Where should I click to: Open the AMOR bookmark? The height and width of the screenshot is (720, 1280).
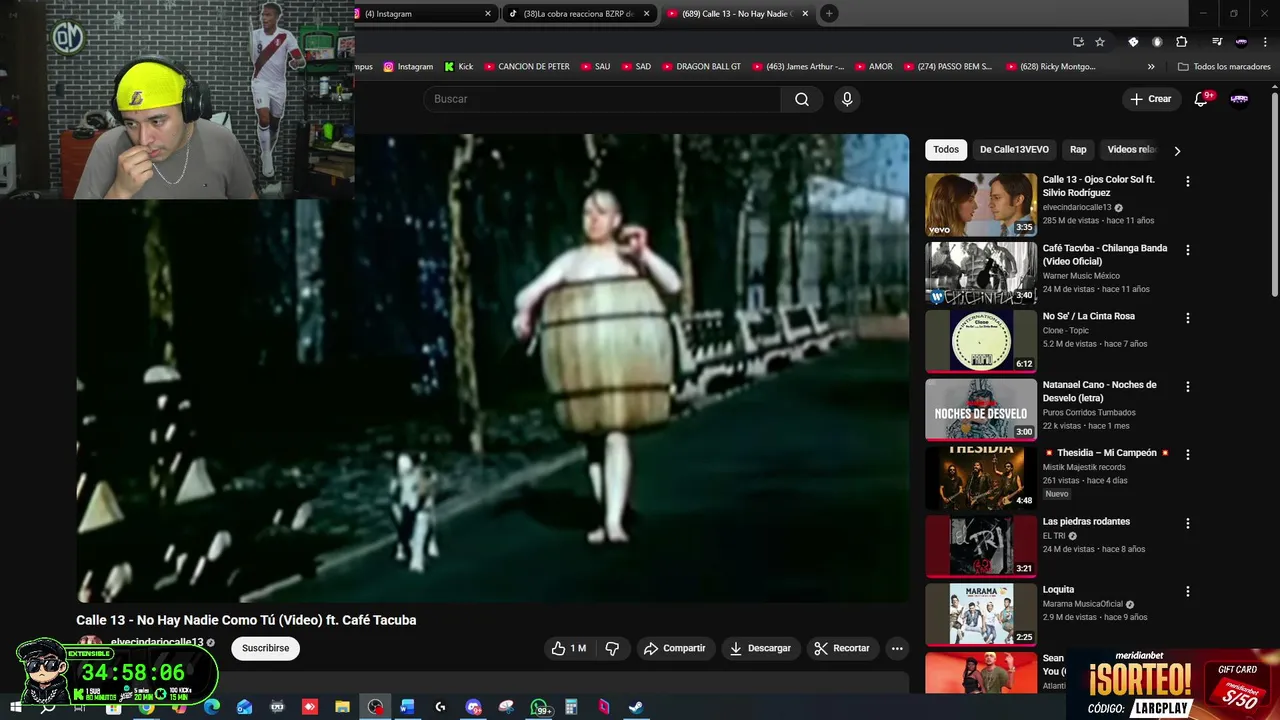[874, 67]
